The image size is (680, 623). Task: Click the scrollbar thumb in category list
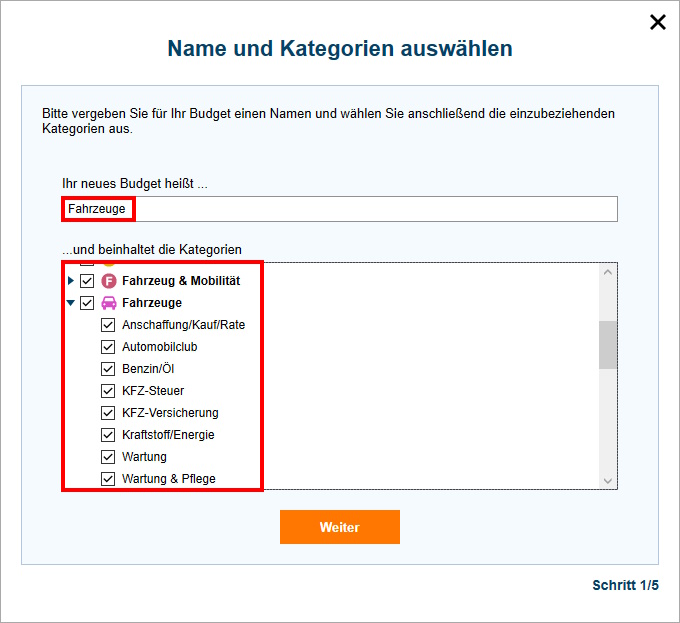coord(608,345)
